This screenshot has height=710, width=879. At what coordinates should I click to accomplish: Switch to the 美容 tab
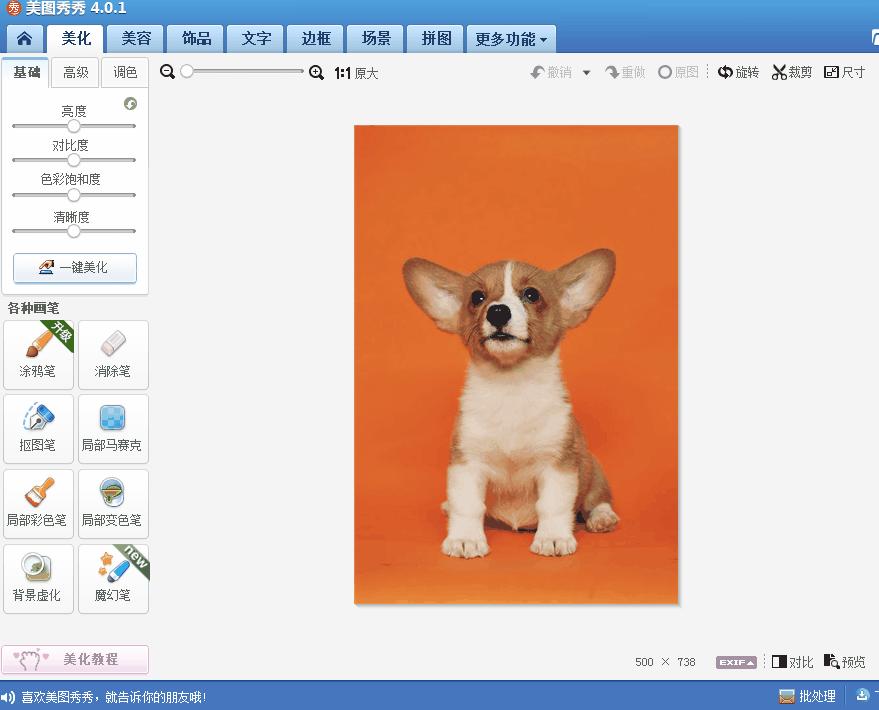coord(136,39)
